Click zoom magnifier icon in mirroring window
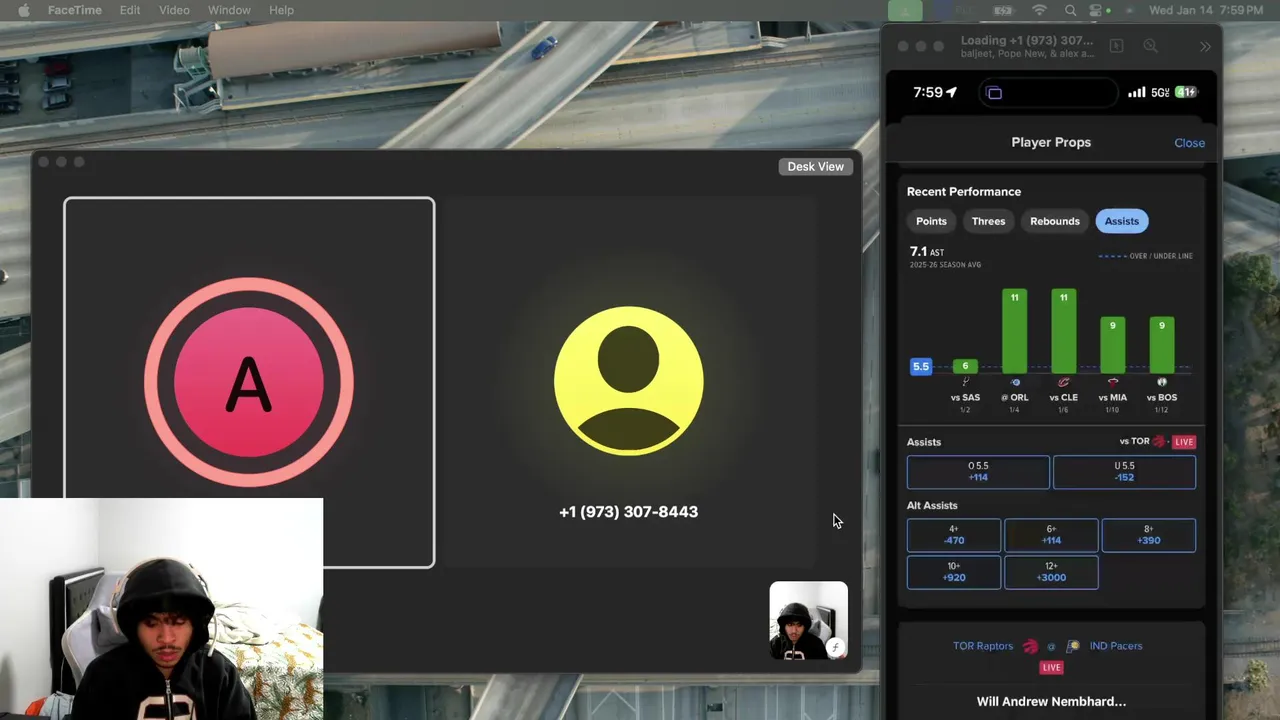This screenshot has width=1280, height=720. coord(1151,46)
